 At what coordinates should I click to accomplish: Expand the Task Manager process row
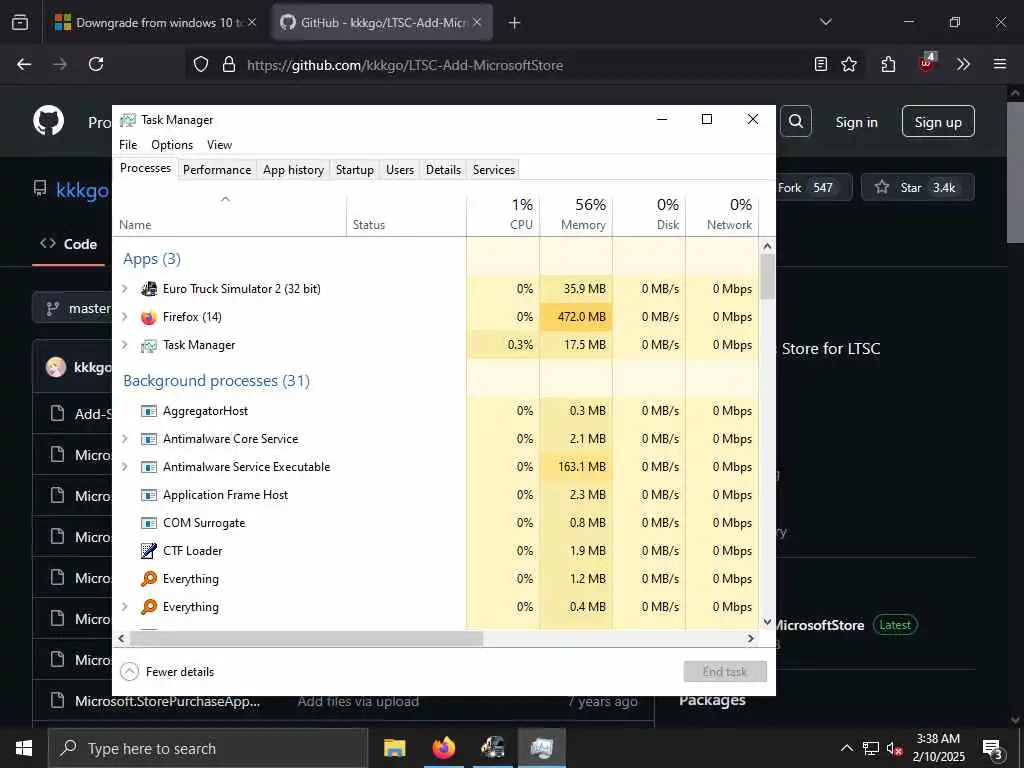pyautogui.click(x=125, y=344)
